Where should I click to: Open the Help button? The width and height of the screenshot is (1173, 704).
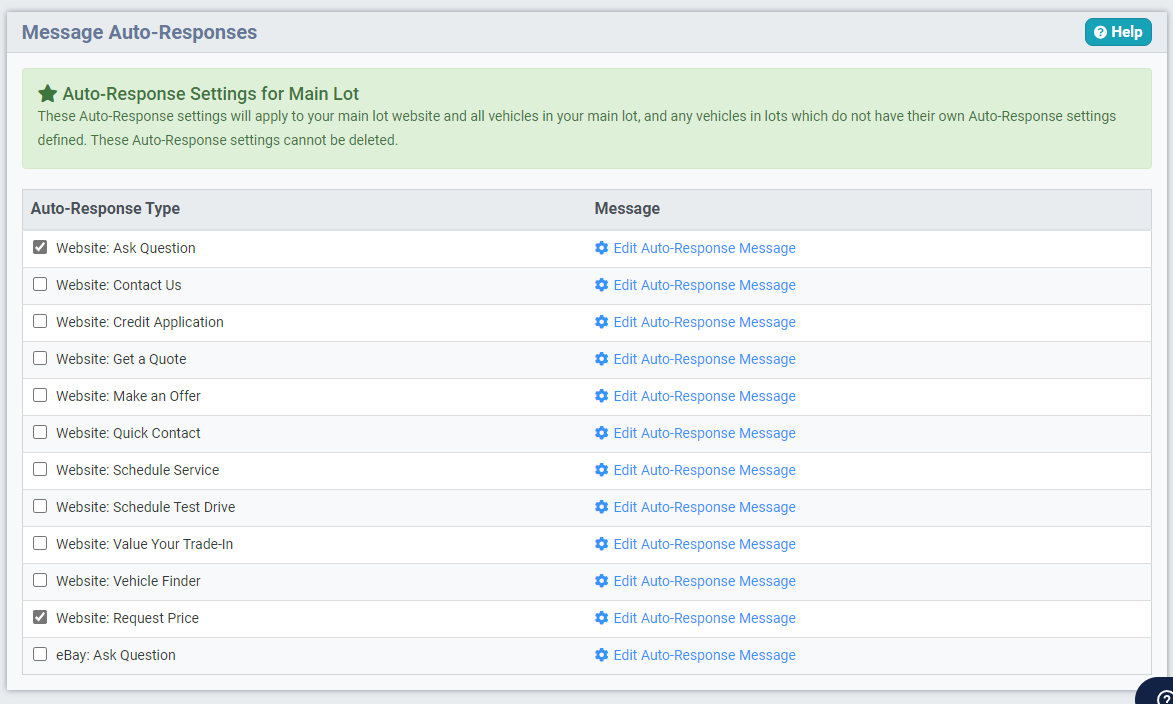[1118, 32]
